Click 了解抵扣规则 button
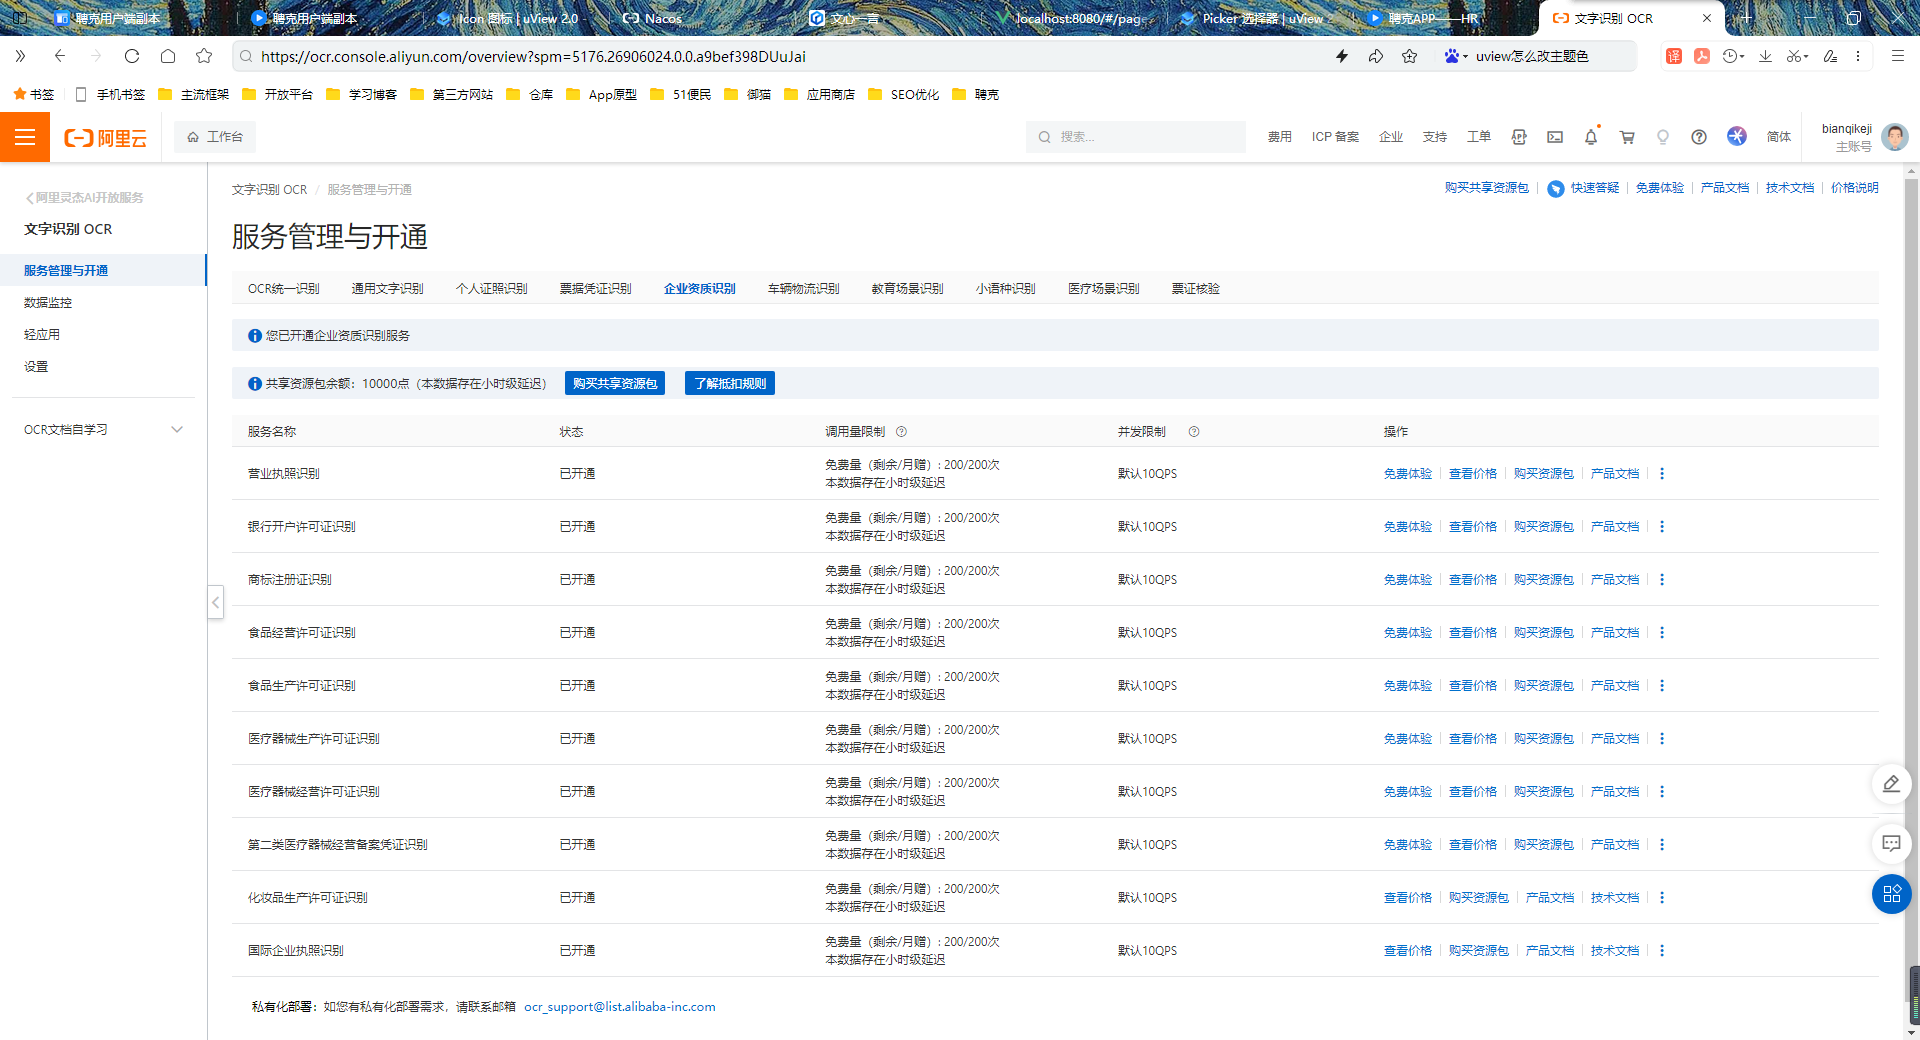Viewport: 1920px width, 1040px height. (730, 384)
